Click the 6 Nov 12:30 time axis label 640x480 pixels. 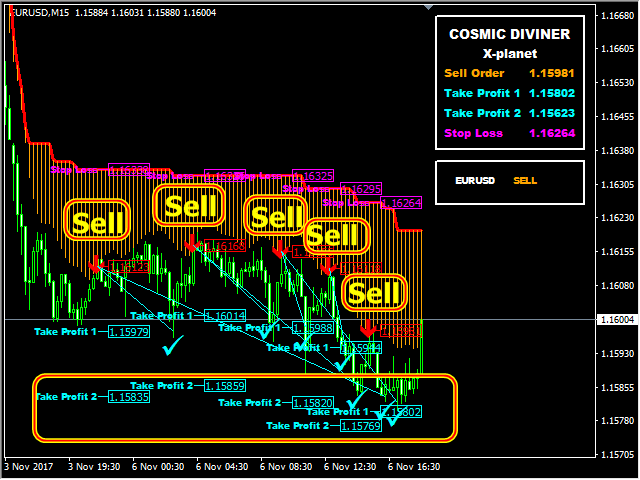(x=350, y=467)
